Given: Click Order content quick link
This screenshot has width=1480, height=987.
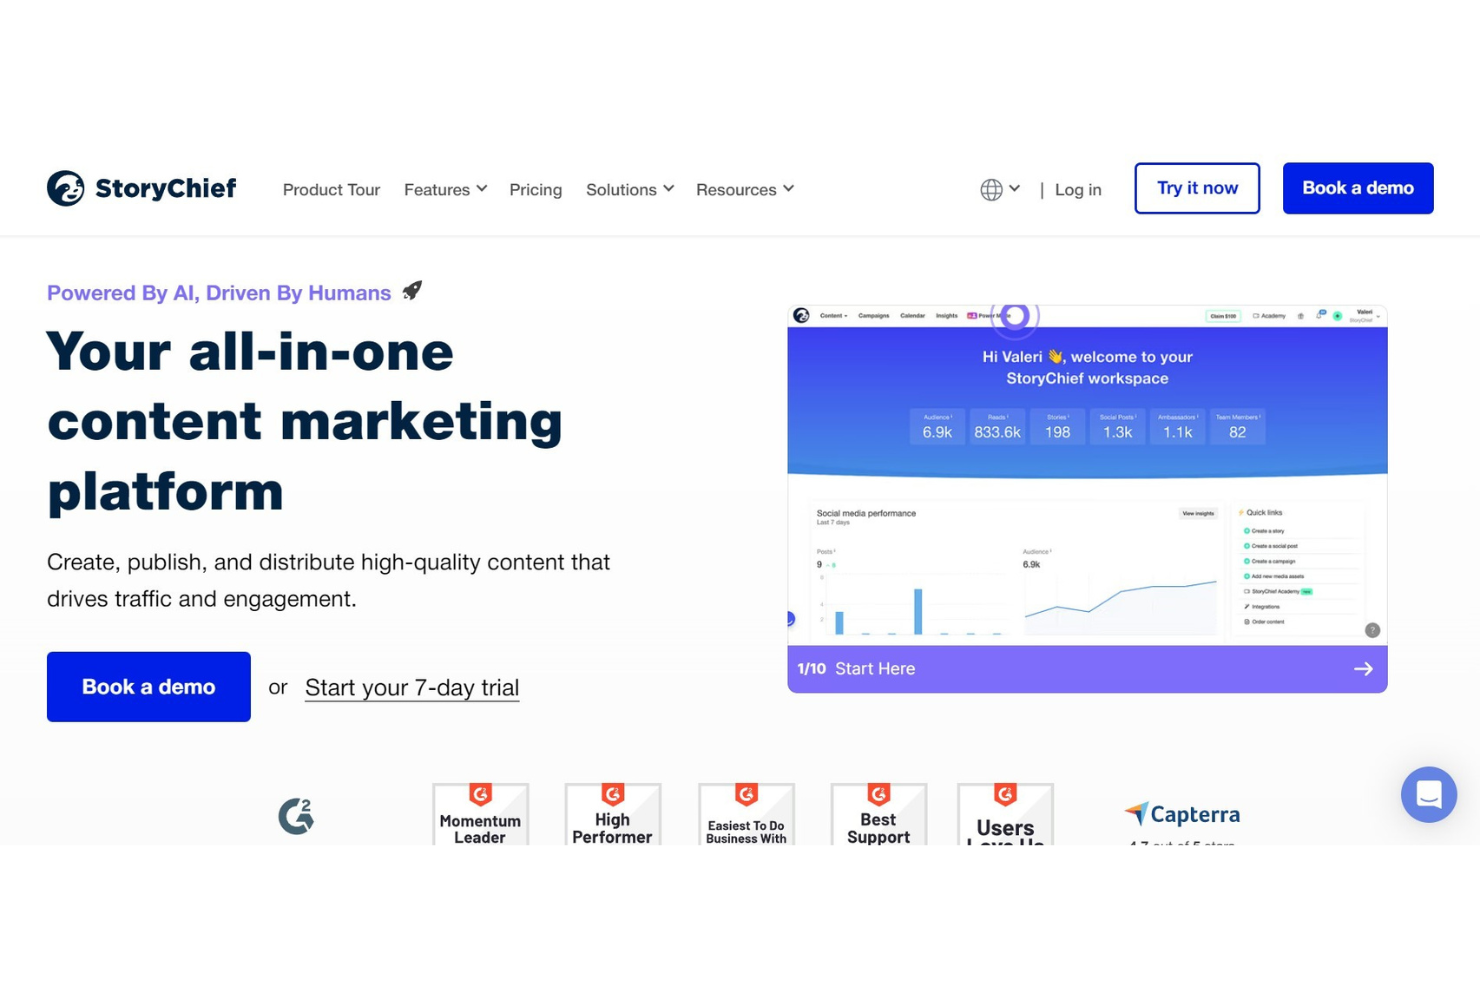Looking at the screenshot, I should pyautogui.click(x=1264, y=621).
